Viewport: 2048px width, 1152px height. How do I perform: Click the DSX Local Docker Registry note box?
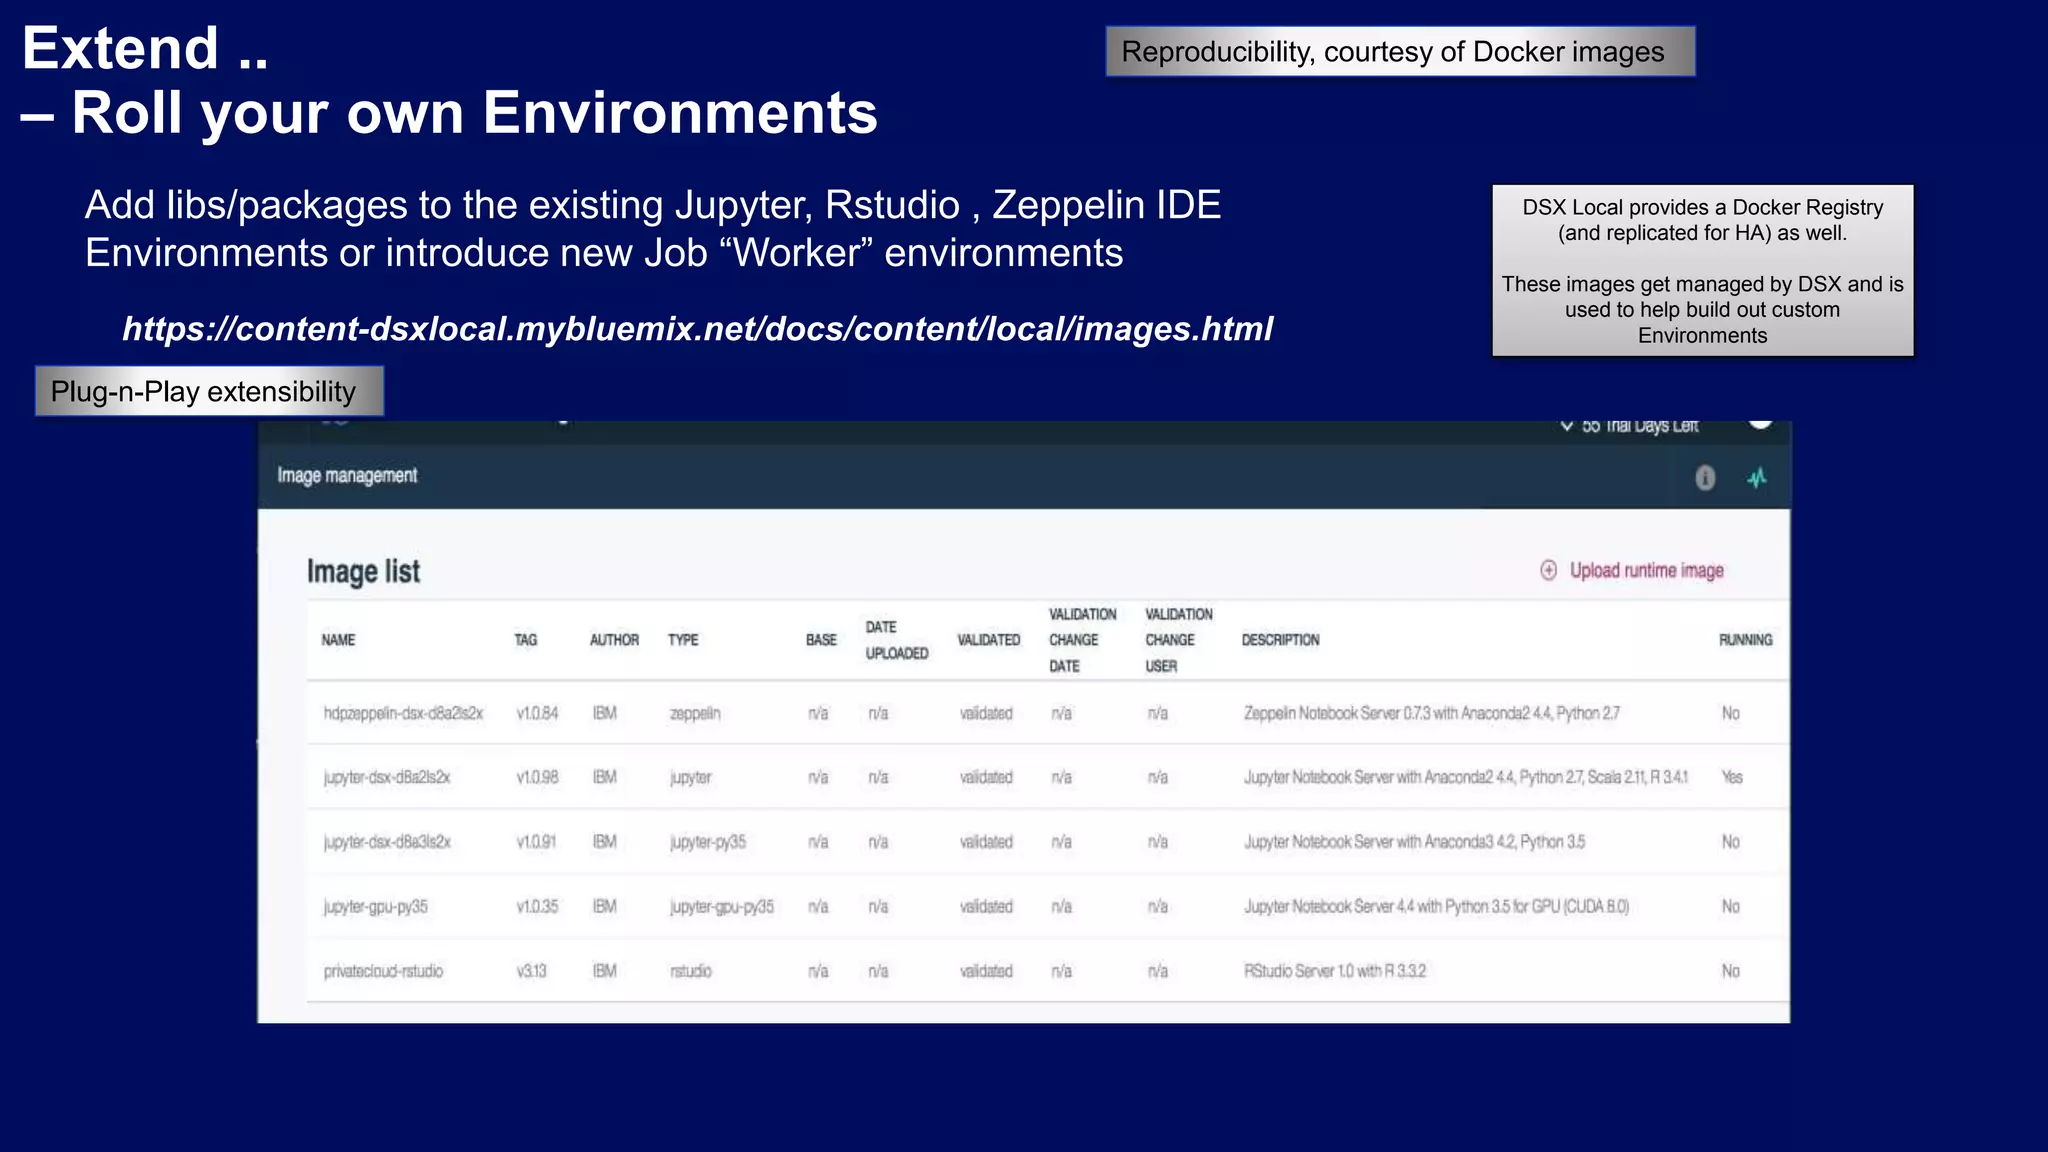click(x=1702, y=270)
